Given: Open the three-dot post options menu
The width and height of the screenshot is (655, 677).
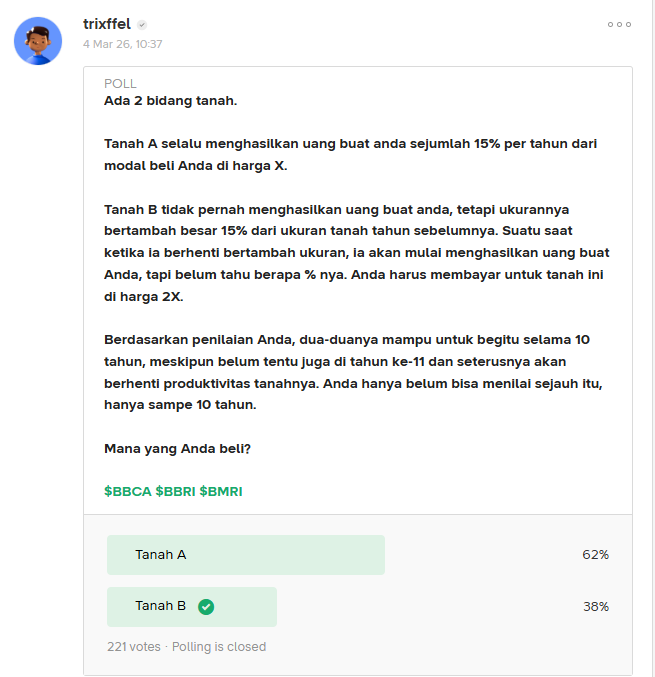Looking at the screenshot, I should coord(619,24).
